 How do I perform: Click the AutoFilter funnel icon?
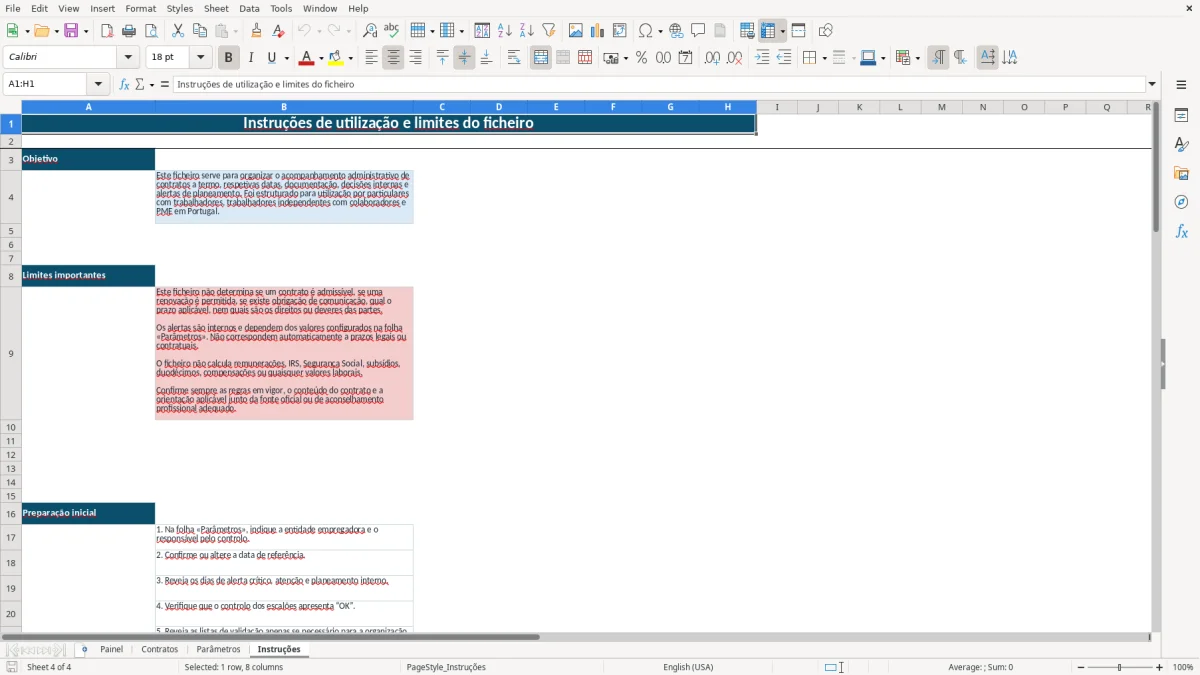pyautogui.click(x=549, y=31)
